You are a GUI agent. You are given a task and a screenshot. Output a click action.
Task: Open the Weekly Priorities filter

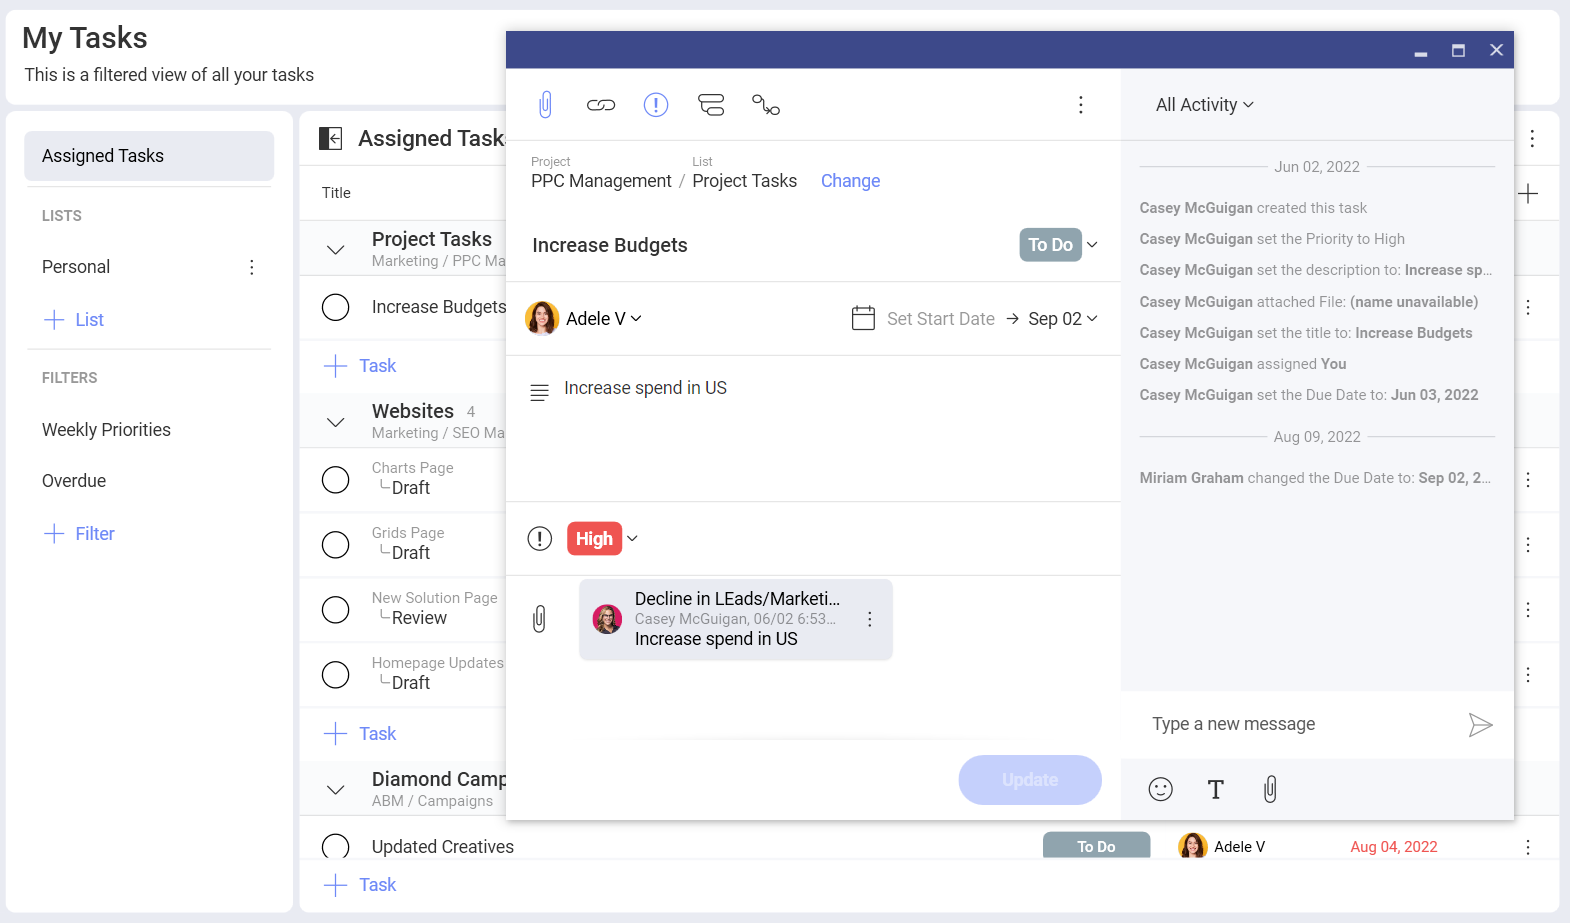106,430
